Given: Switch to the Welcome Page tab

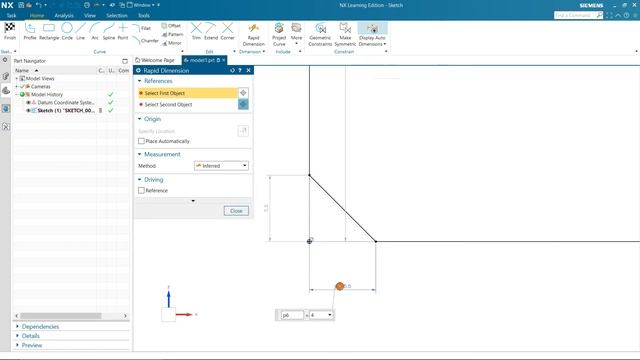Looking at the screenshot, I should (155, 60).
